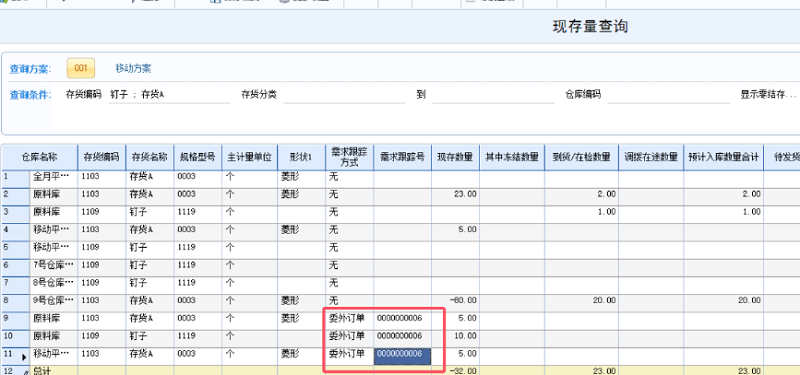Select row 1 by its row number
Screen dimensions: 800x375
point(15,179)
